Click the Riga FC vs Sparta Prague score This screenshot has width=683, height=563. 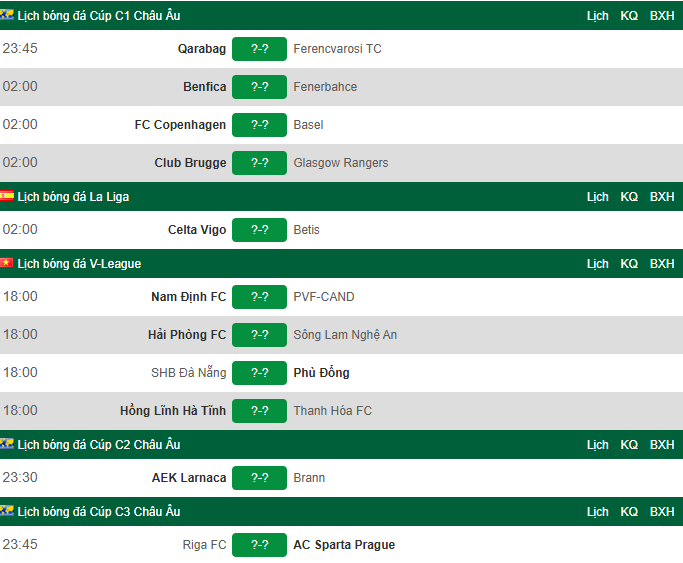[x=259, y=545]
